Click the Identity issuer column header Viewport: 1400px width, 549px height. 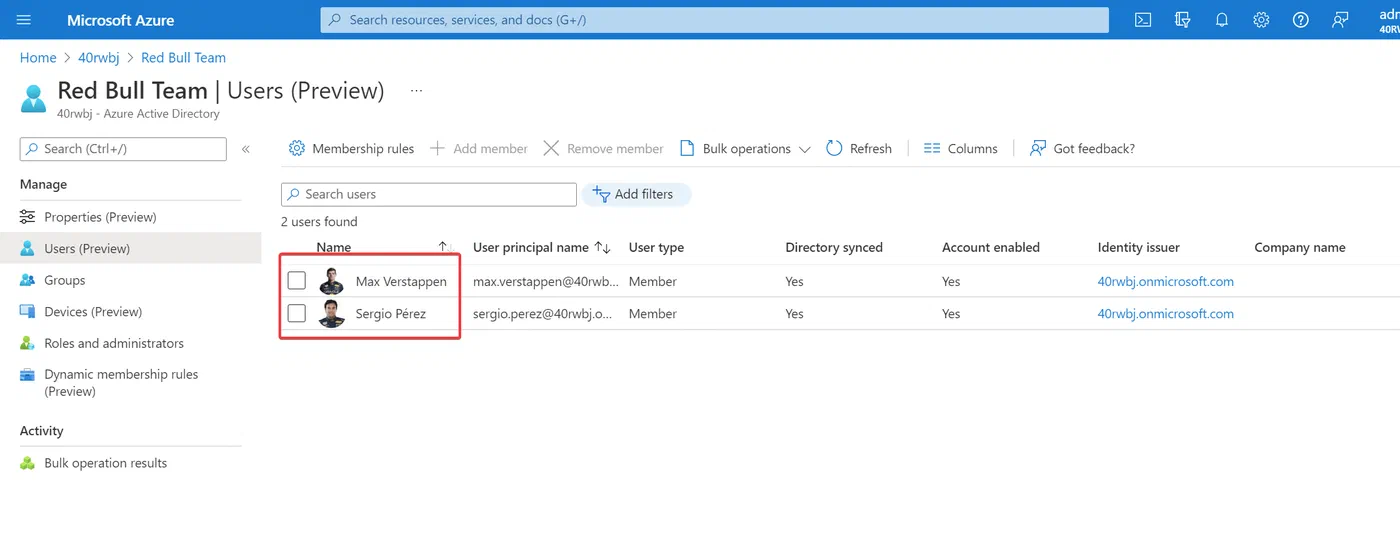[x=1139, y=247]
